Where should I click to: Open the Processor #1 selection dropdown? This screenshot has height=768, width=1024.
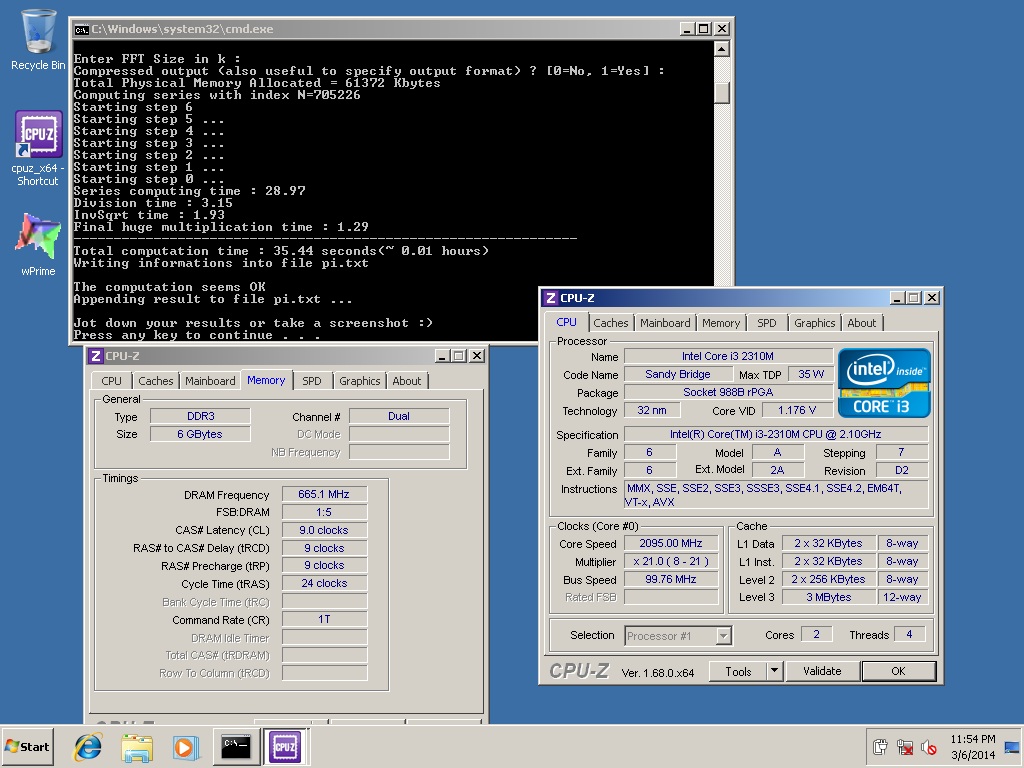[x=678, y=635]
